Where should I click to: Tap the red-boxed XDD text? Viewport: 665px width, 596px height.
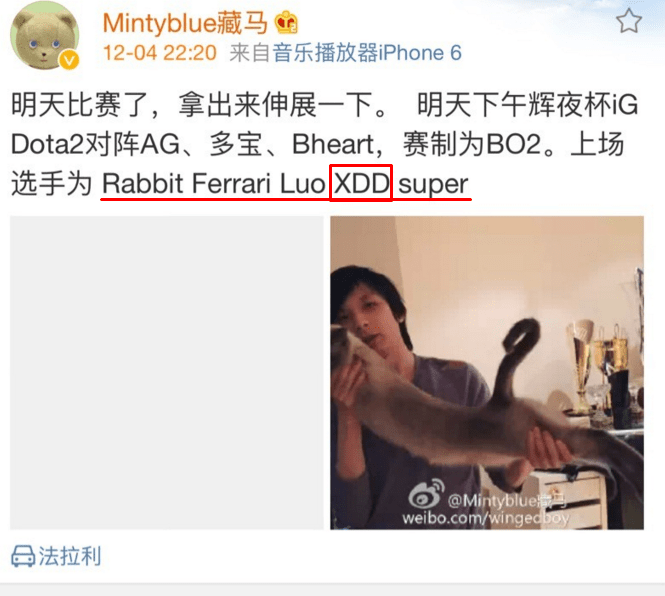pyautogui.click(x=361, y=183)
